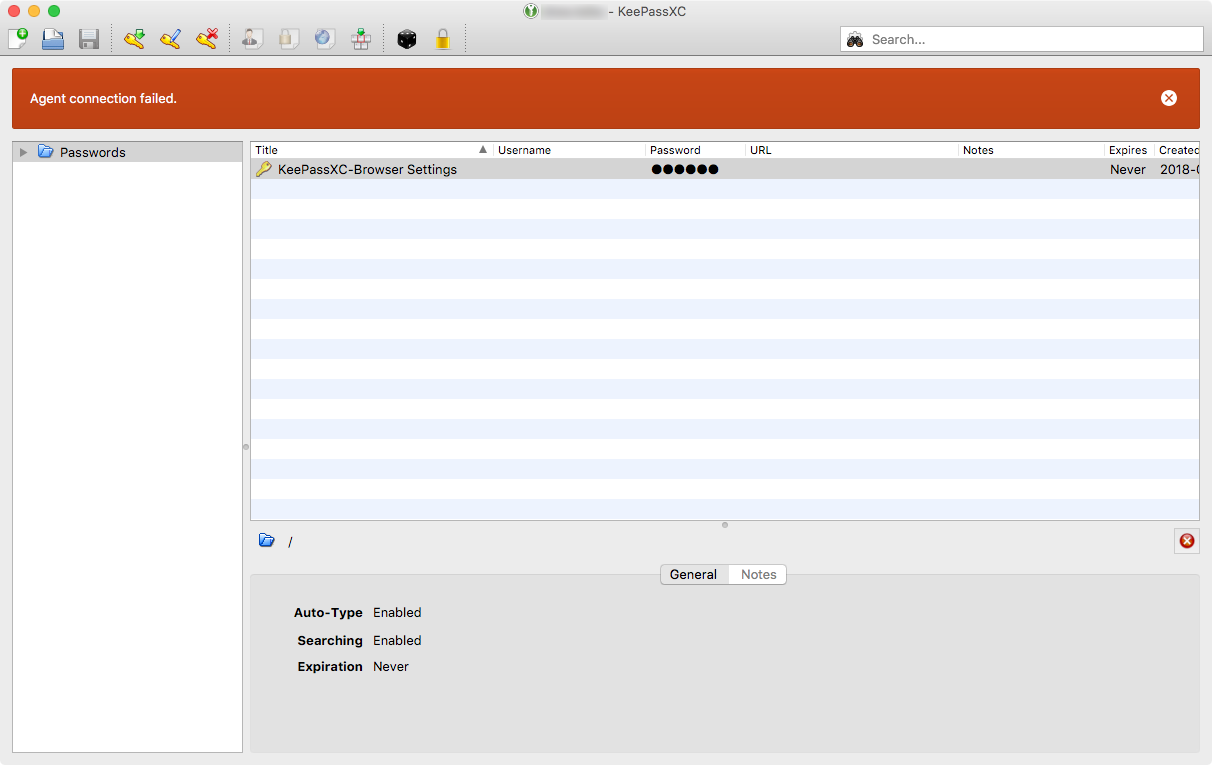Click the Expiration Never value
Image resolution: width=1212 pixels, height=765 pixels.
[x=391, y=666]
